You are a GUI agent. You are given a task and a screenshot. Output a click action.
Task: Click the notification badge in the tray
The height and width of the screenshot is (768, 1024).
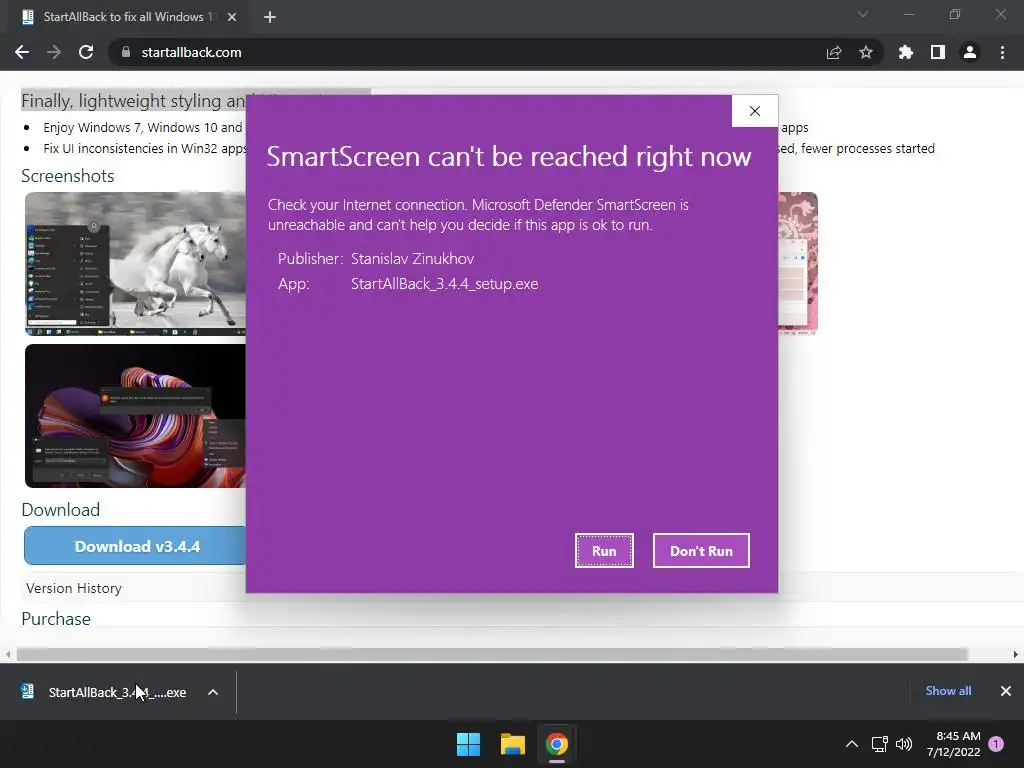coord(996,744)
